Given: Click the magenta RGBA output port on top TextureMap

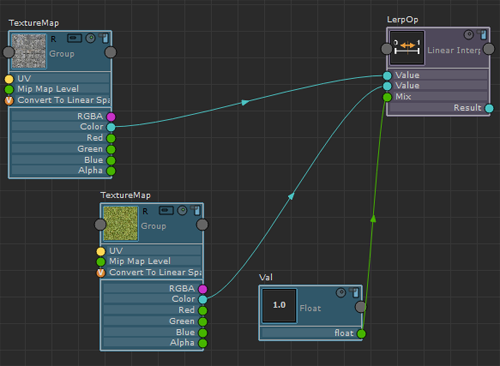Looking at the screenshot, I should pyautogui.click(x=111, y=117).
